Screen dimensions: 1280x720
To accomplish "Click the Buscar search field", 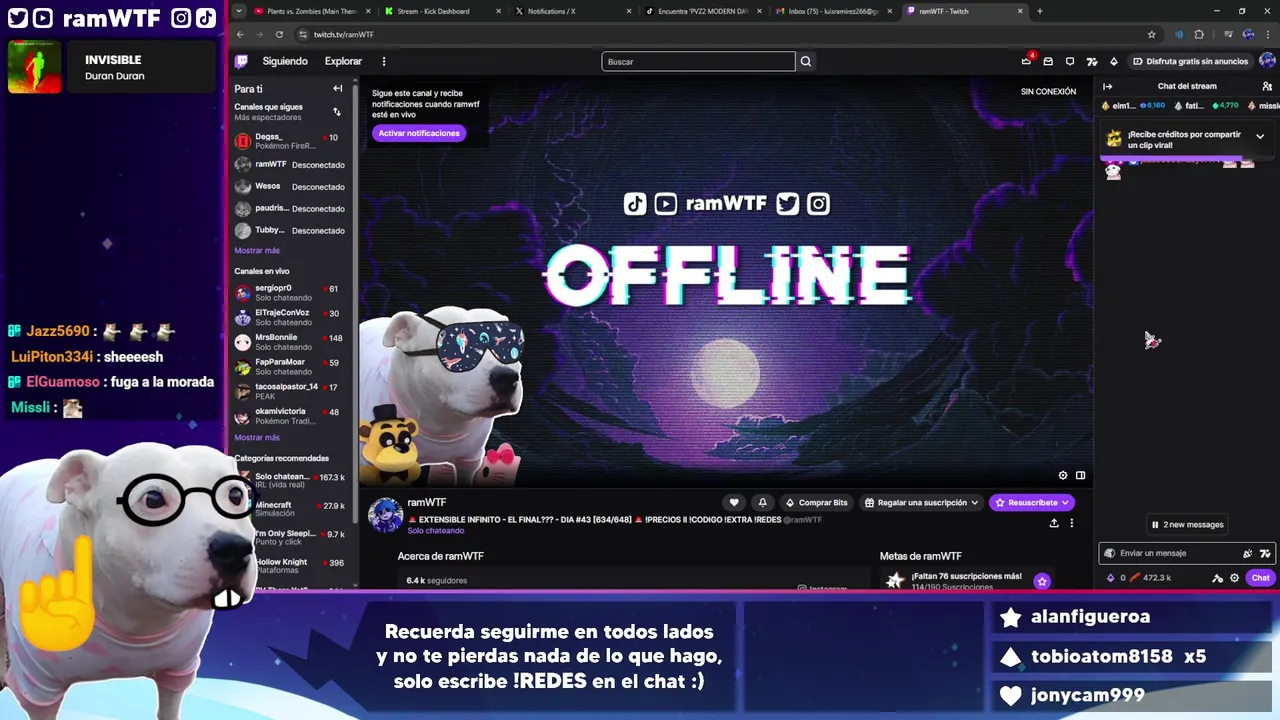I will [x=698, y=61].
